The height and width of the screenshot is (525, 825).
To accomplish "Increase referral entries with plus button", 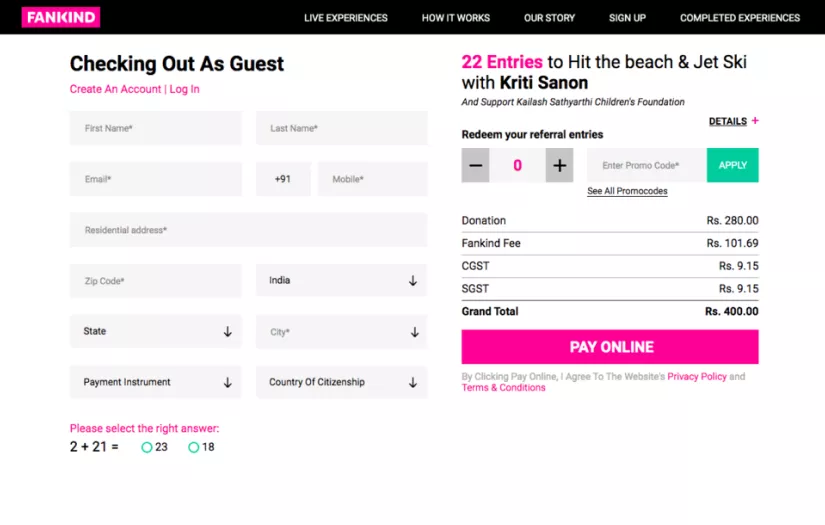I will [559, 165].
